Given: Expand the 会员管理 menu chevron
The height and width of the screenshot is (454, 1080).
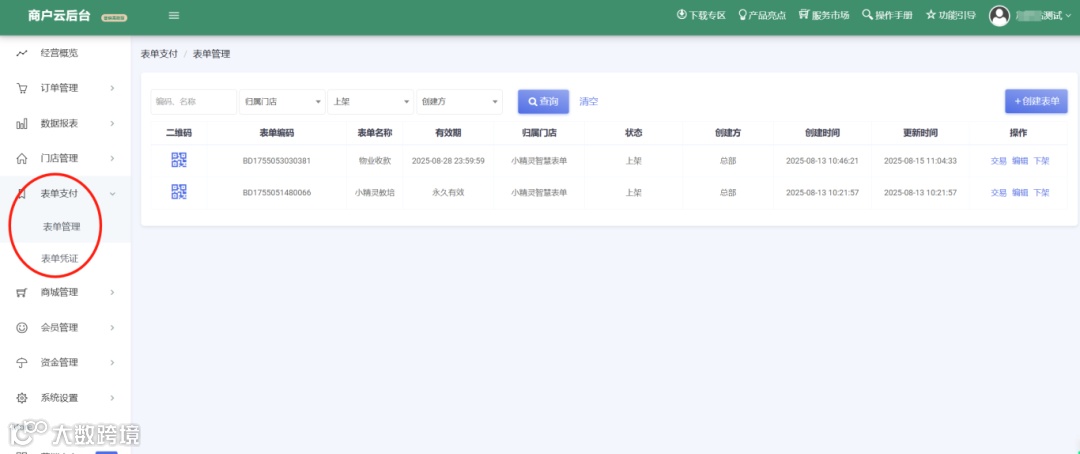Looking at the screenshot, I should click(112, 328).
